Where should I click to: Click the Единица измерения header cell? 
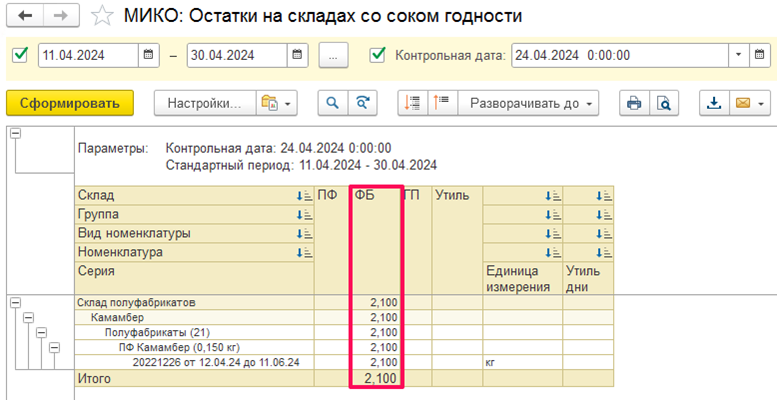point(523,279)
